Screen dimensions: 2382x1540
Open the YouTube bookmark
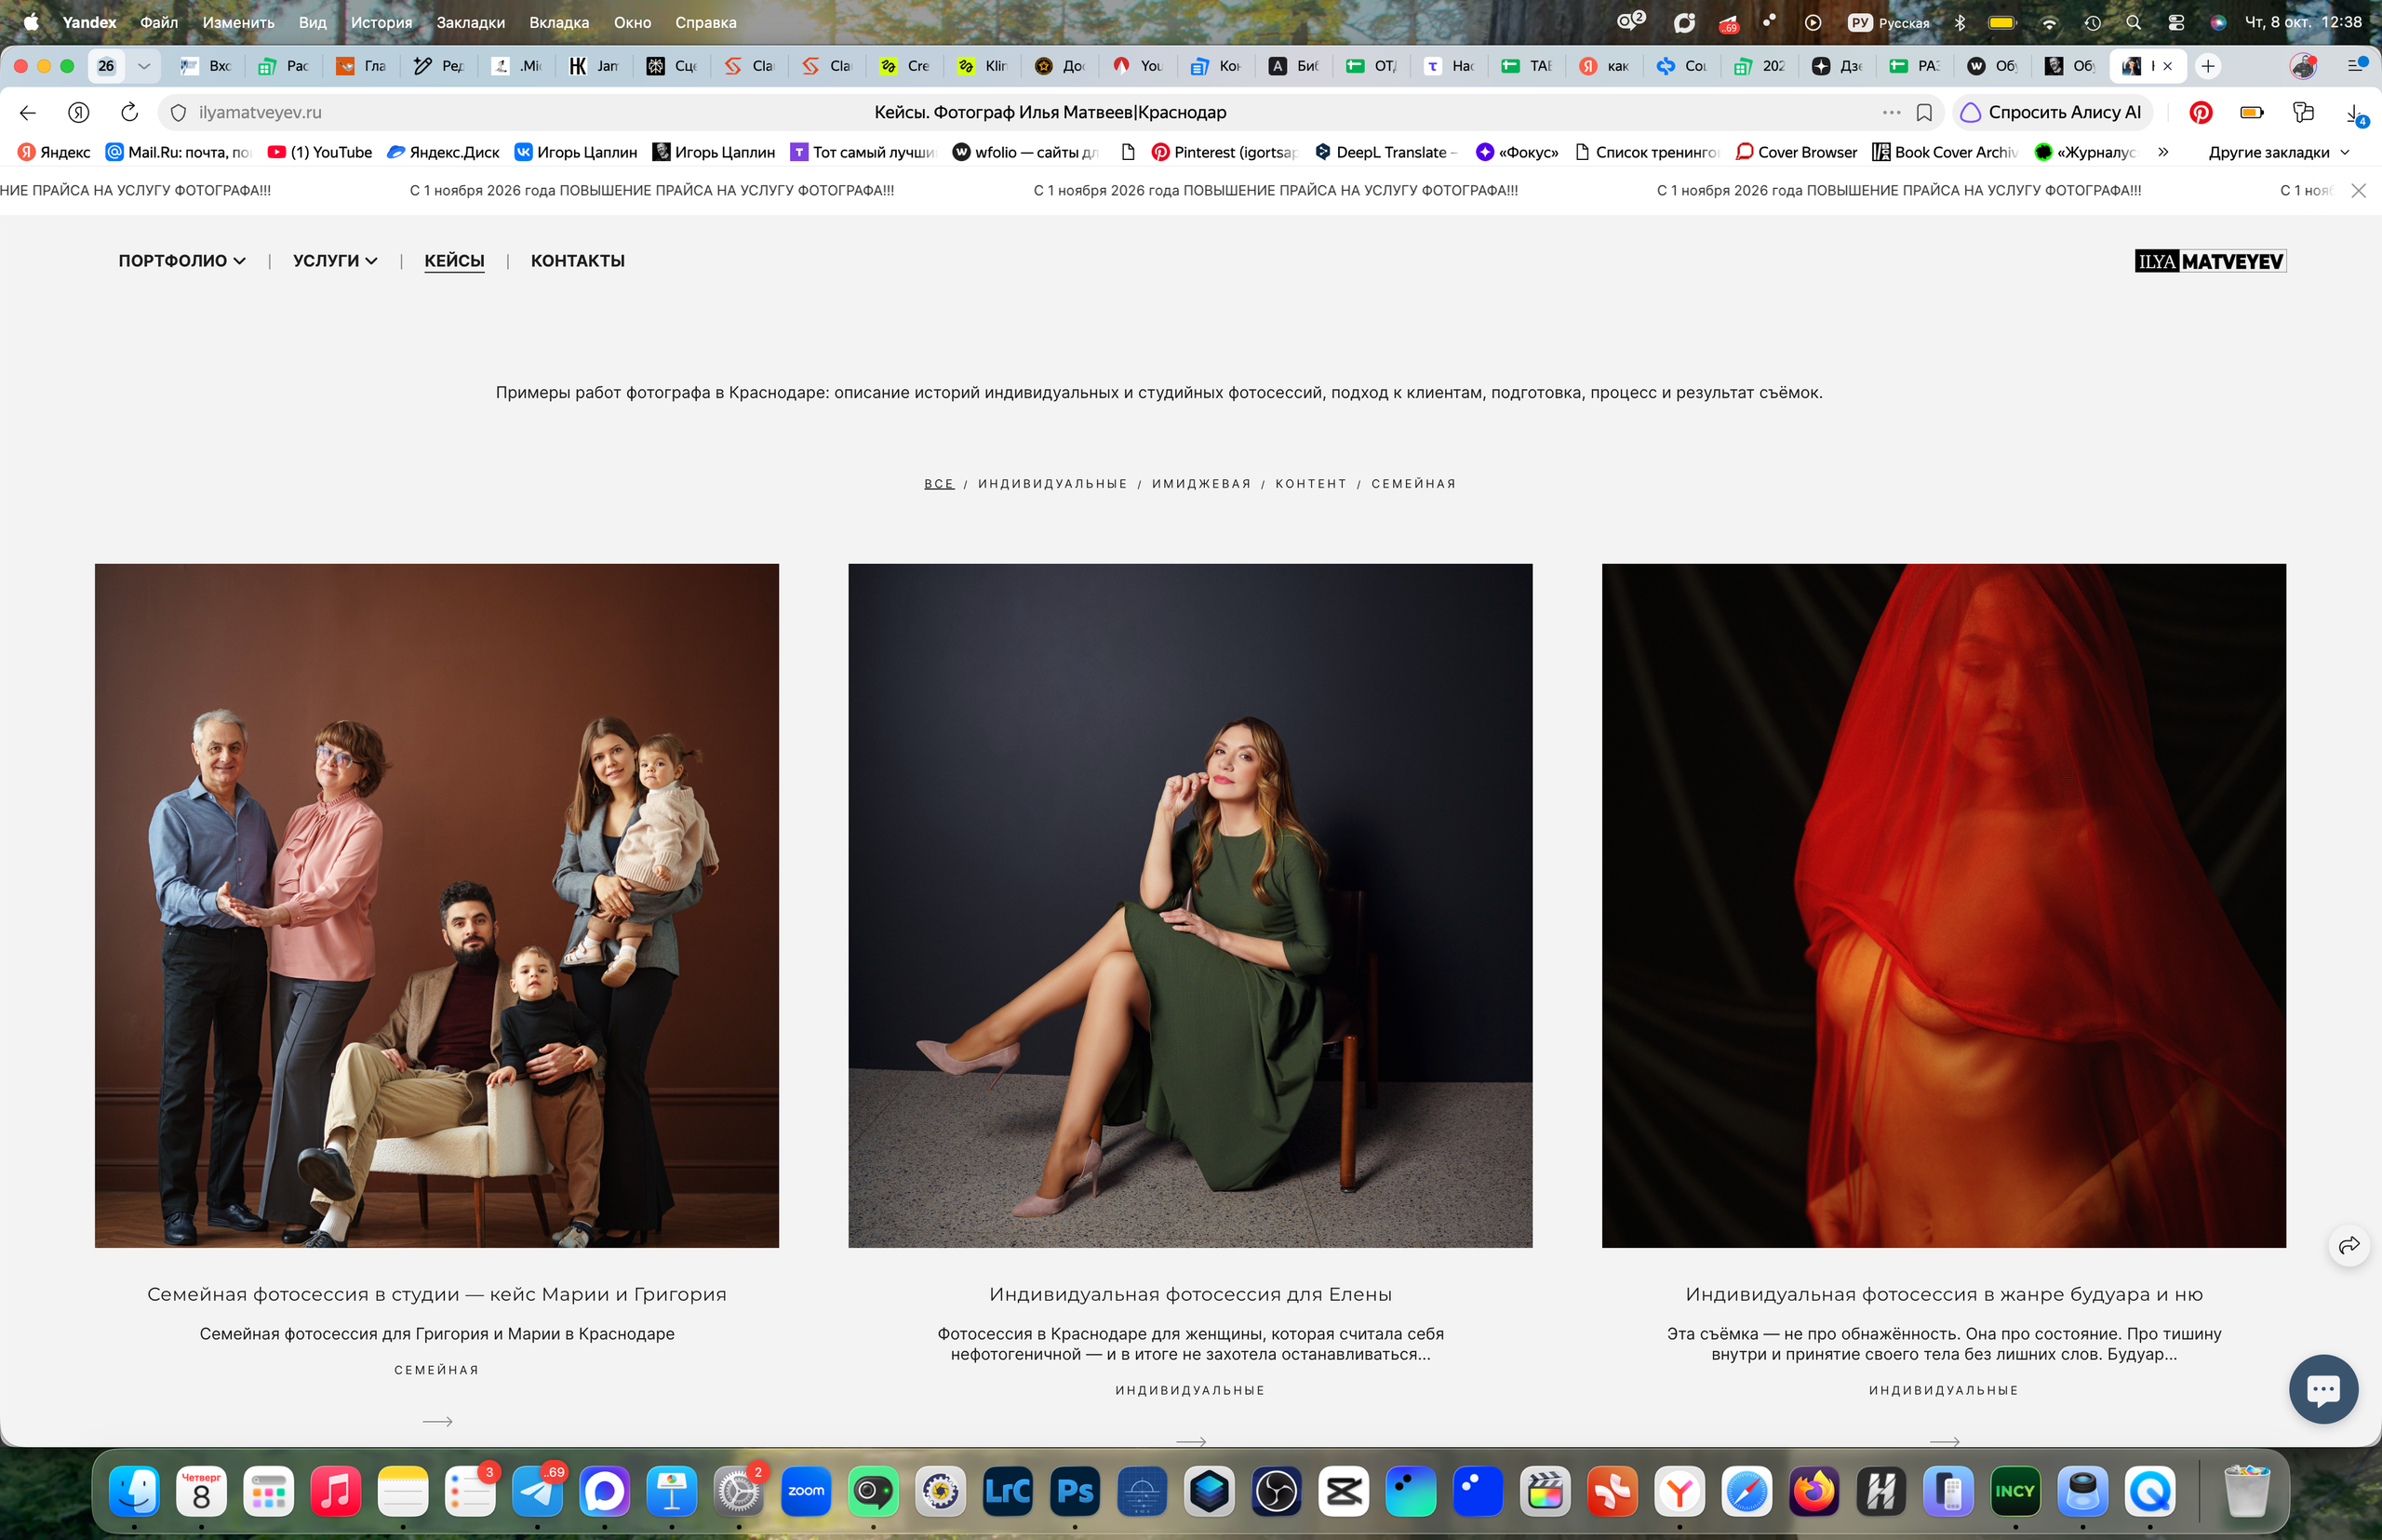pyautogui.click(x=320, y=152)
